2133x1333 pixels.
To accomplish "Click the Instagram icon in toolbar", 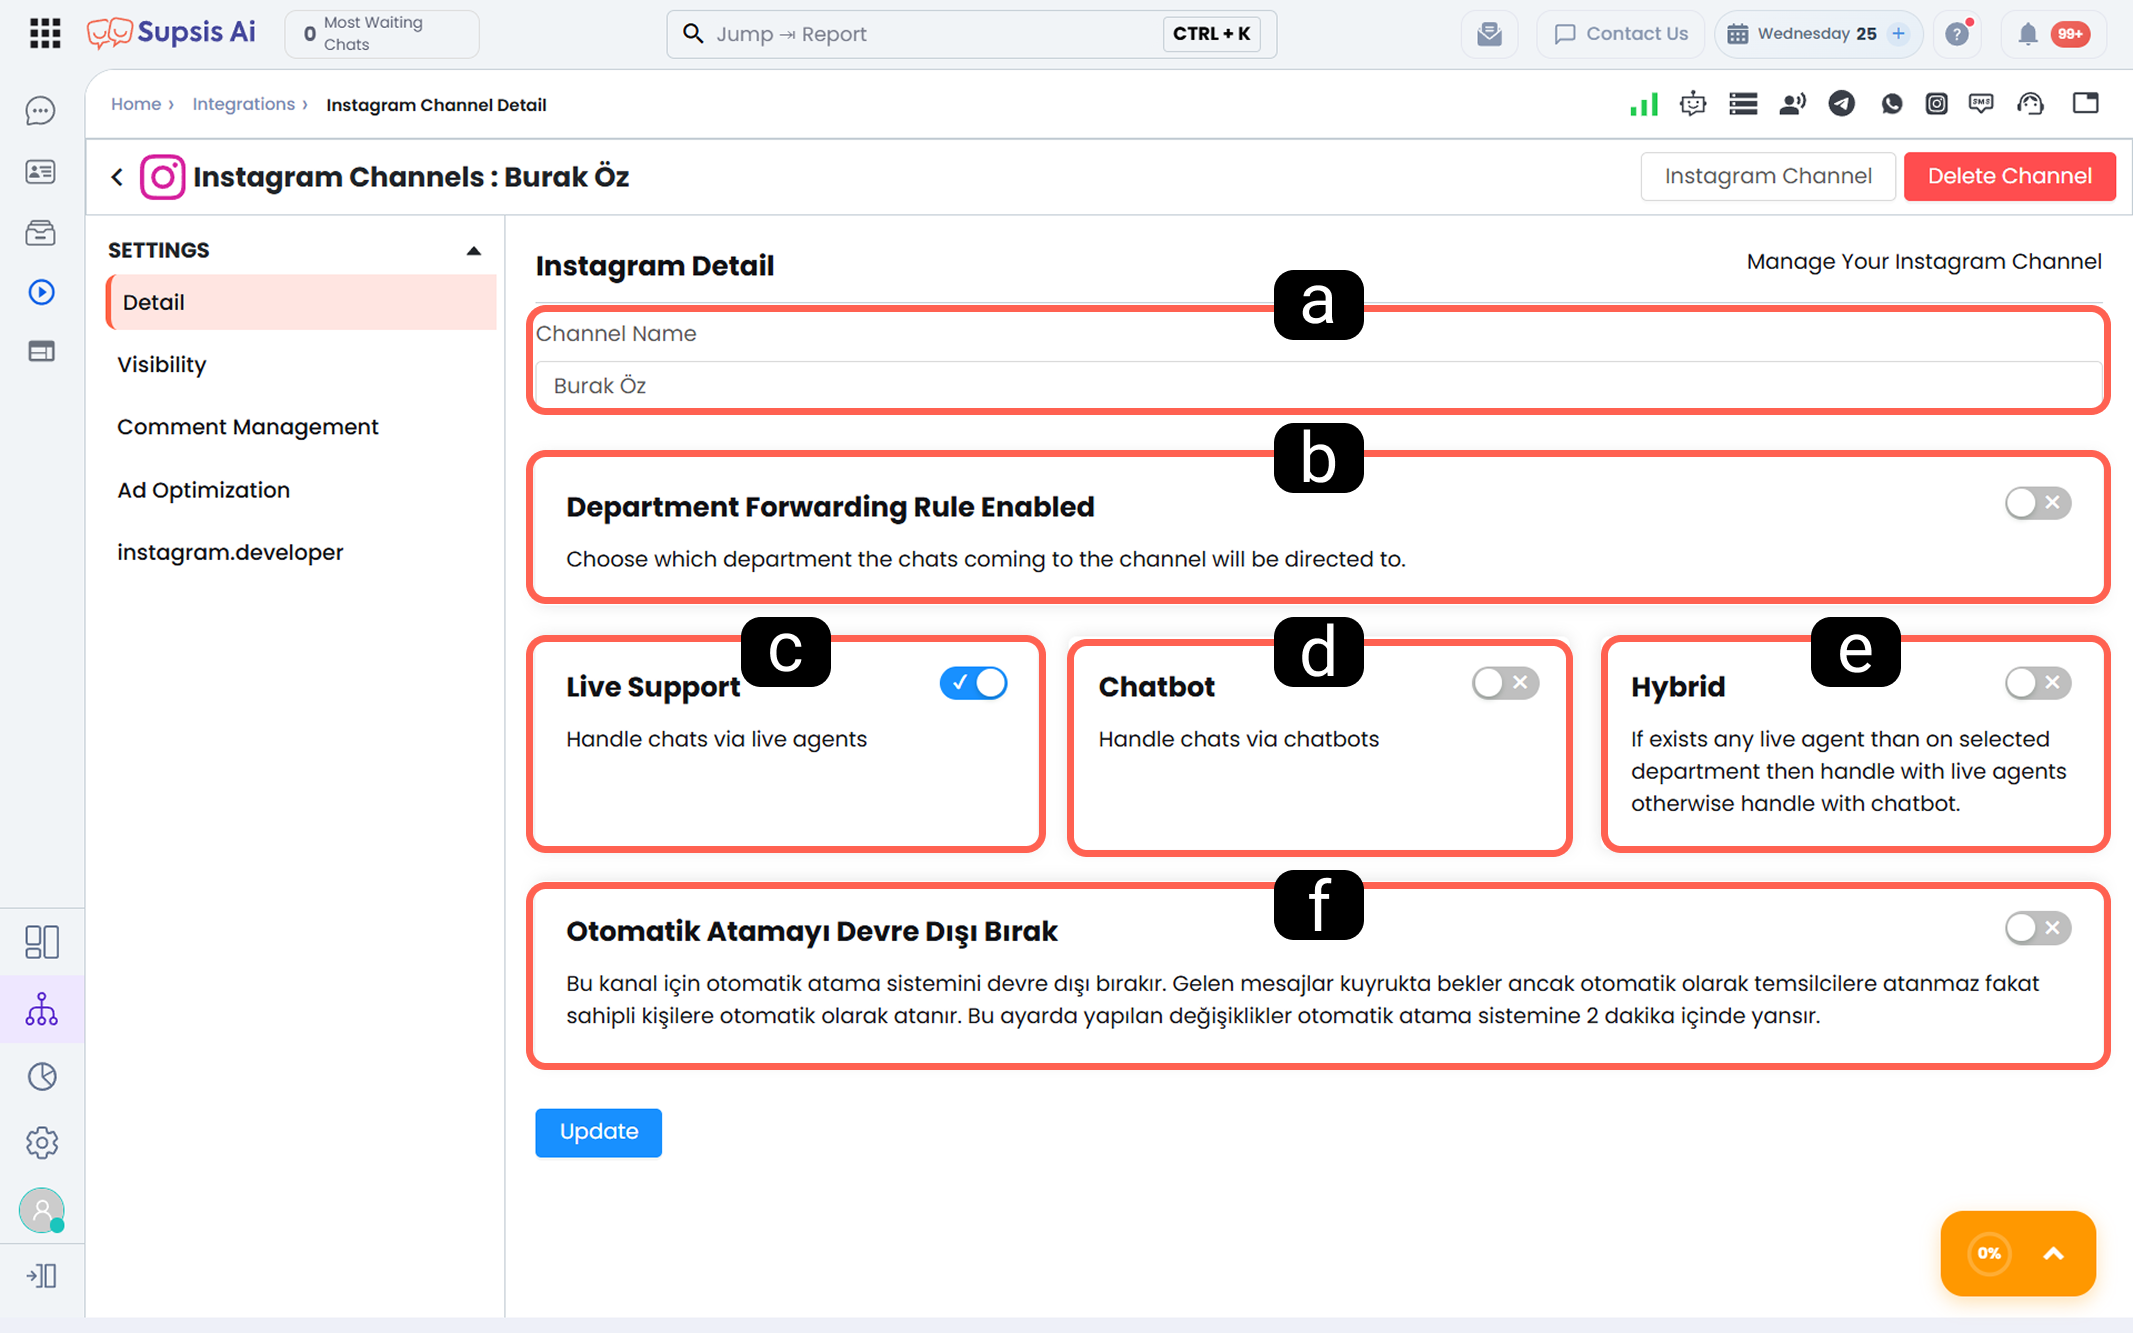I will coord(1937,104).
